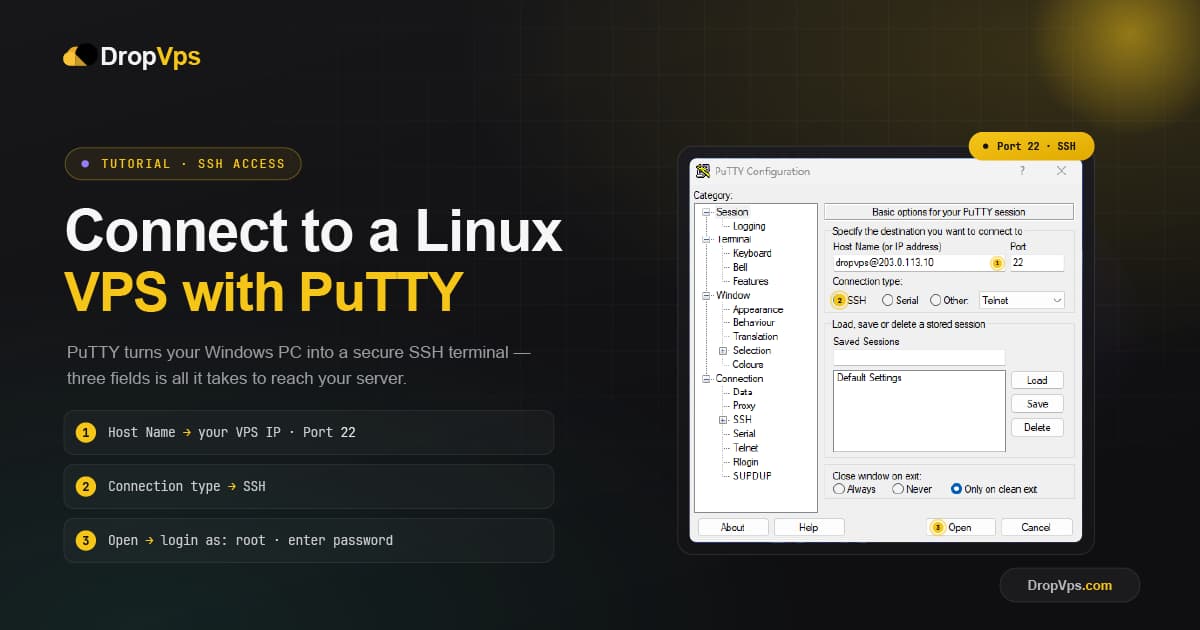Select Logging in the category tree
Image resolution: width=1200 pixels, height=630 pixels.
[x=749, y=226]
